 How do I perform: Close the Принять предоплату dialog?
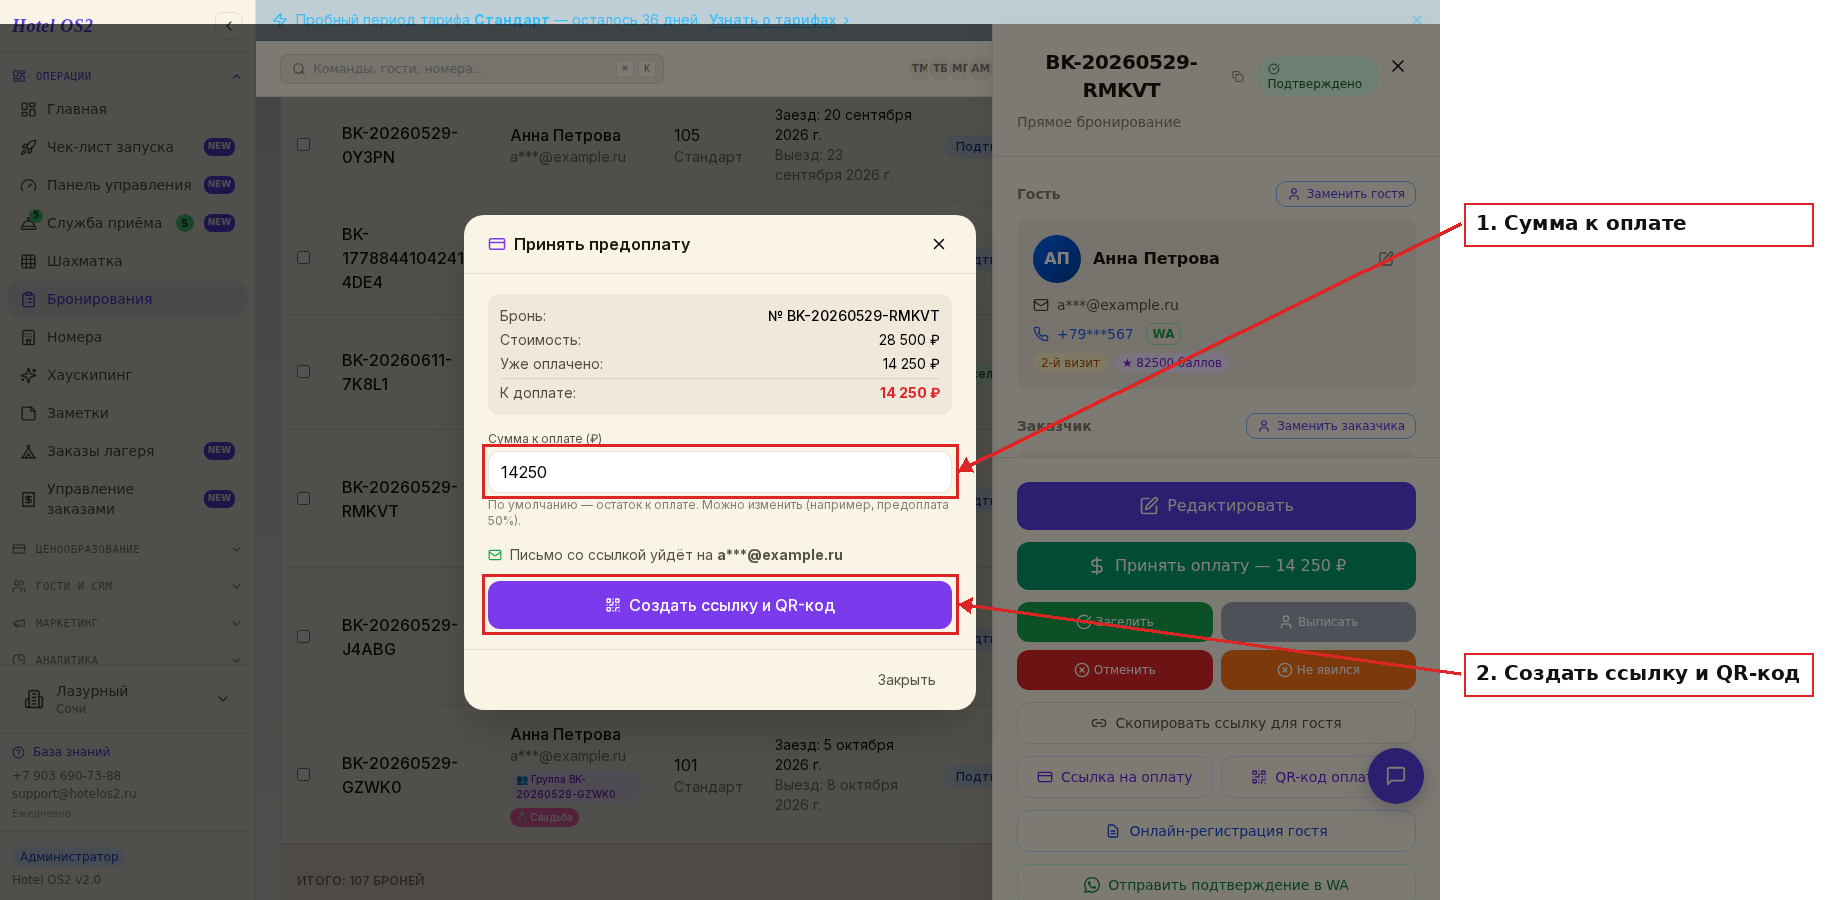pos(939,244)
